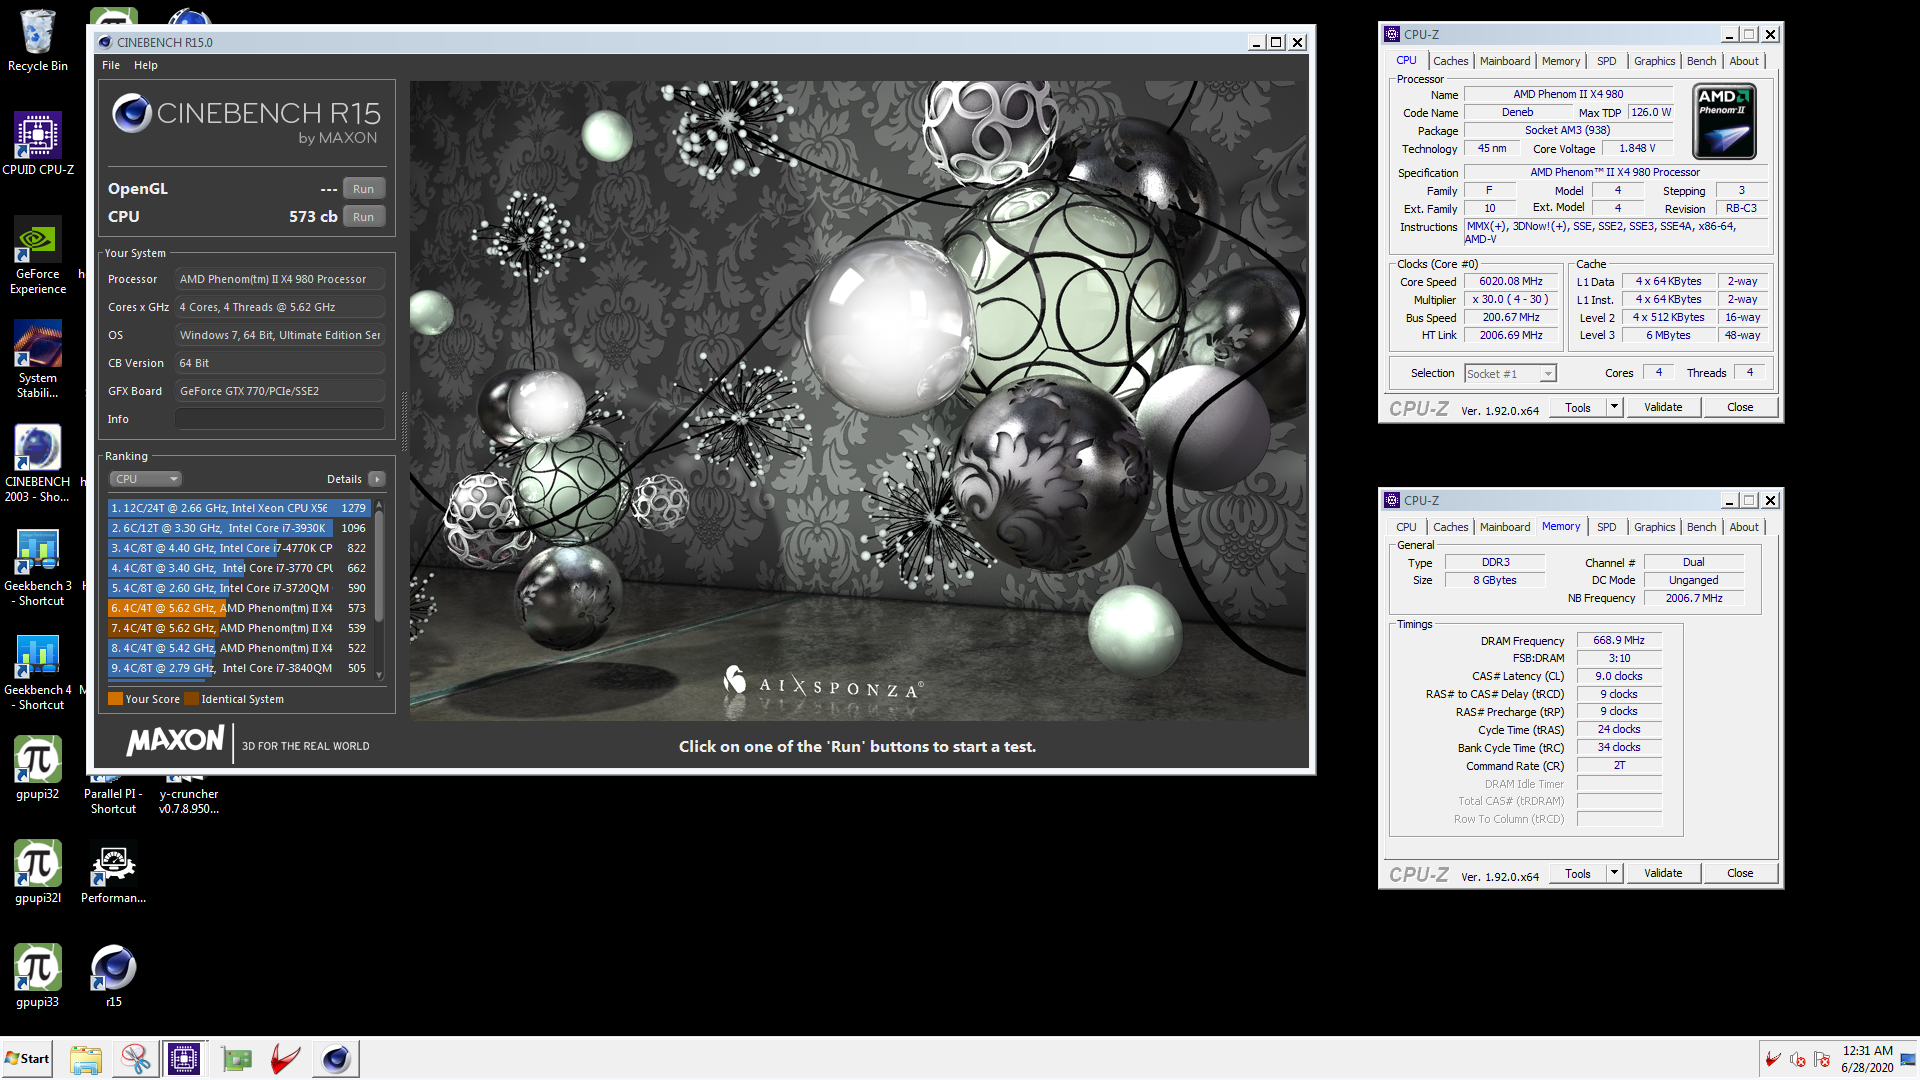Select the Intel Xeon X5650 1279 ranking row
Image resolution: width=1920 pixels, height=1080 pixels.
point(239,508)
